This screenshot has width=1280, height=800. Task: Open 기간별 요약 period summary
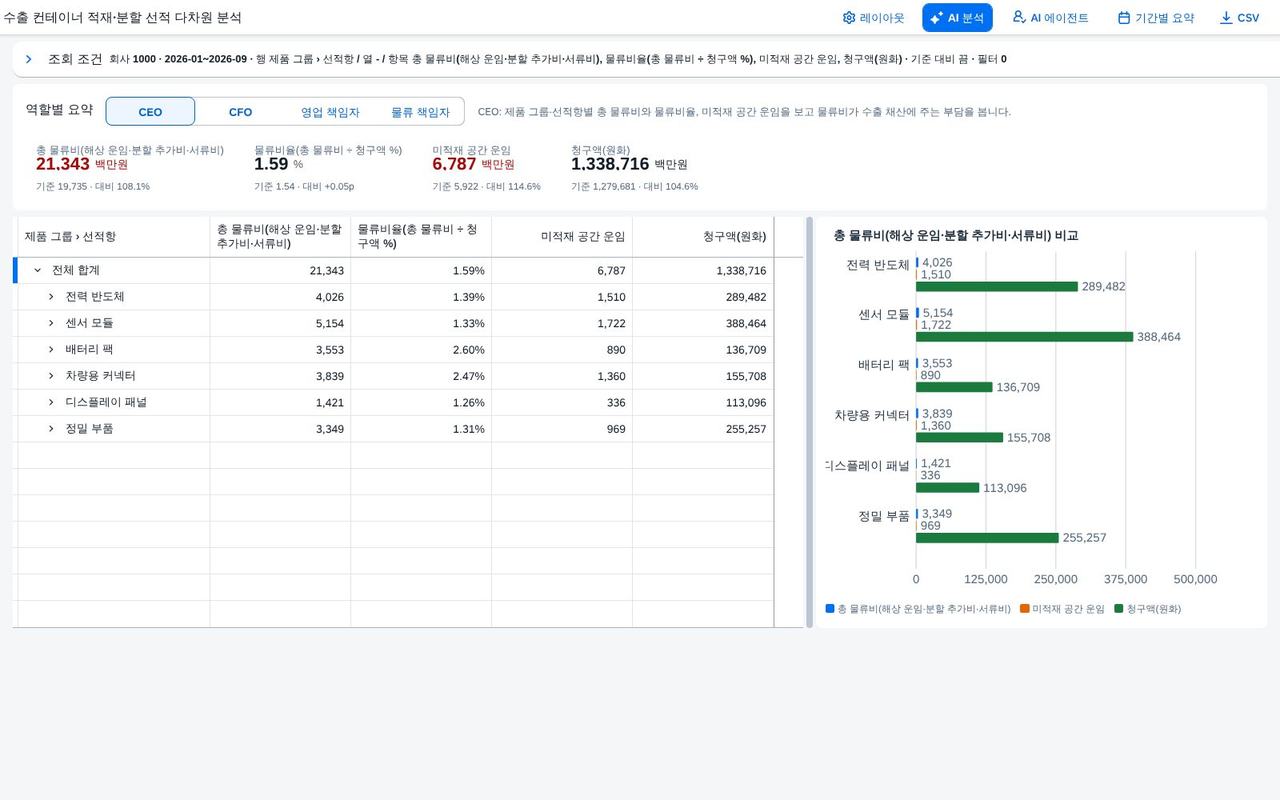click(1156, 18)
